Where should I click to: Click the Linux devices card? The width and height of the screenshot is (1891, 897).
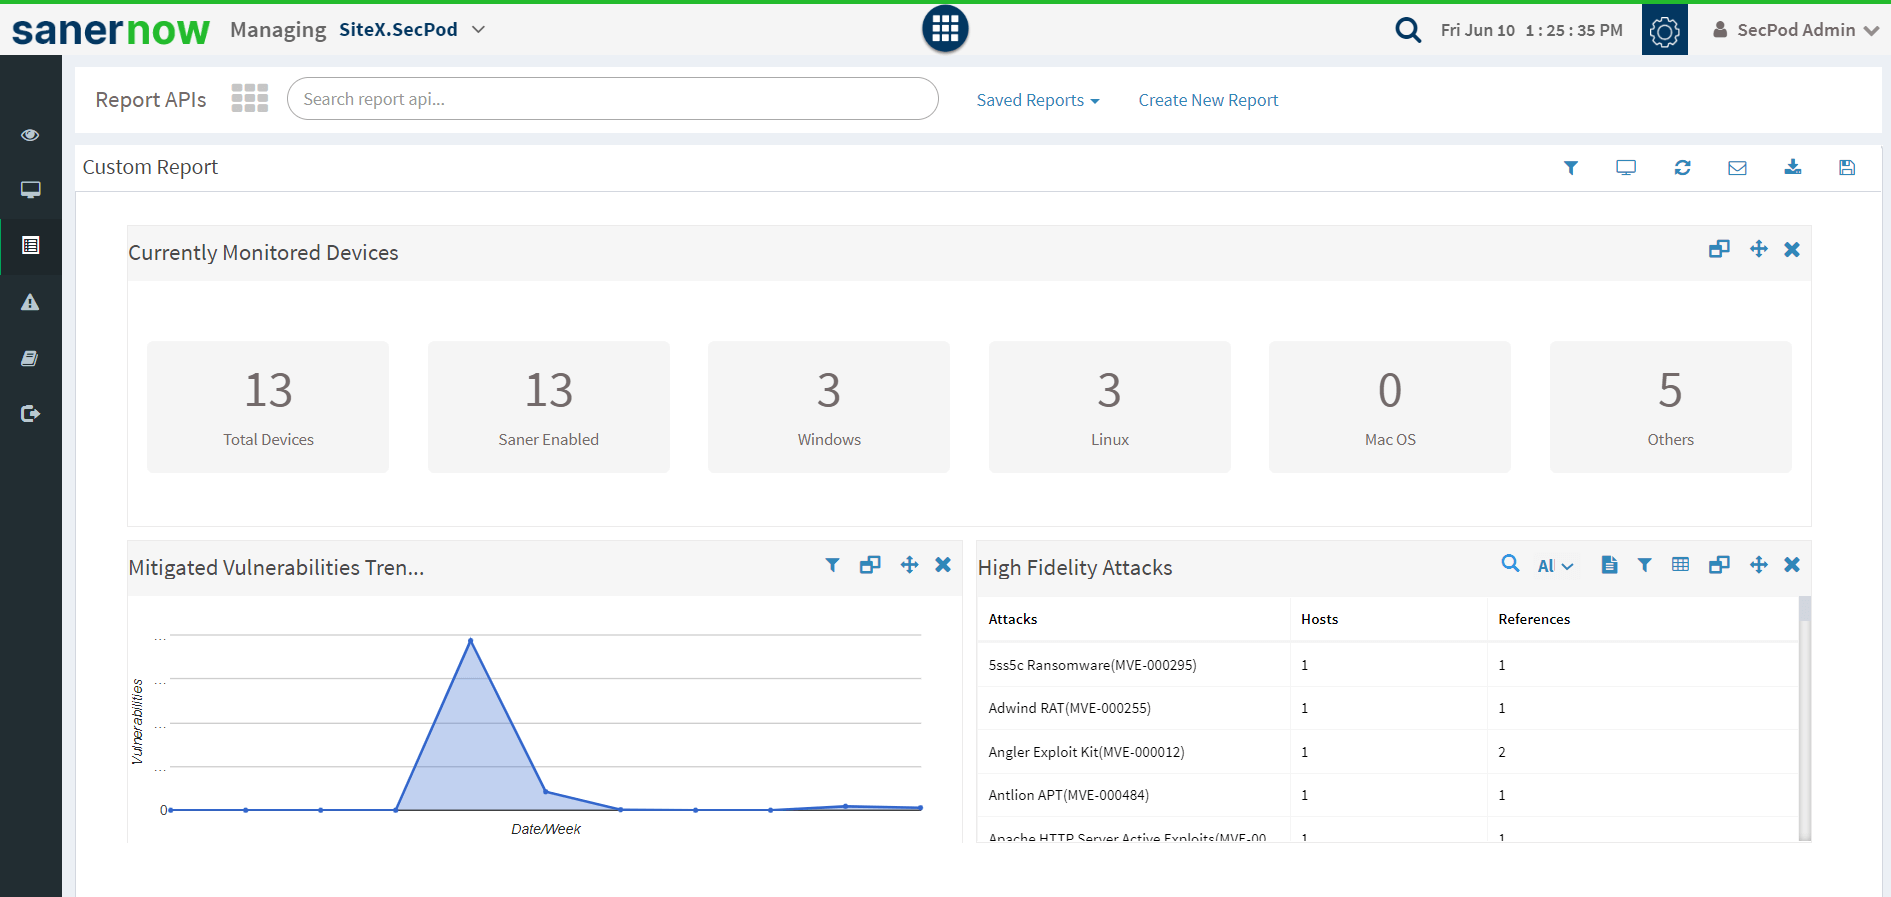pyautogui.click(x=1110, y=407)
